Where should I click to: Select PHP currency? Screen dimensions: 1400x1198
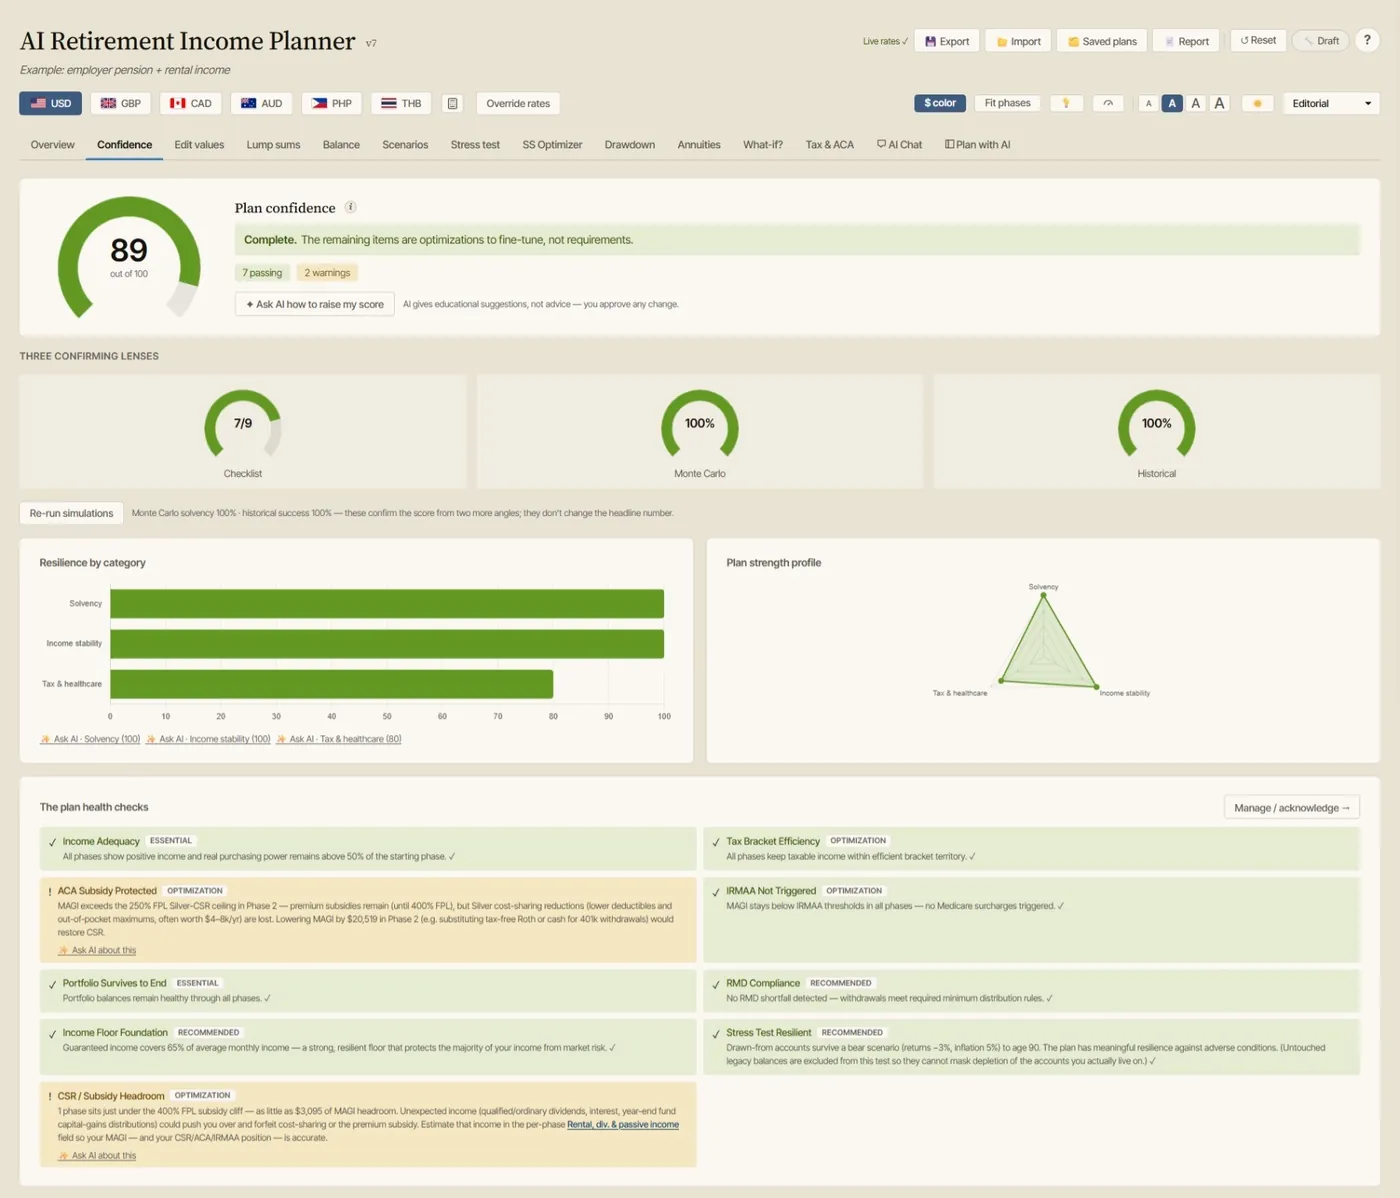331,103
